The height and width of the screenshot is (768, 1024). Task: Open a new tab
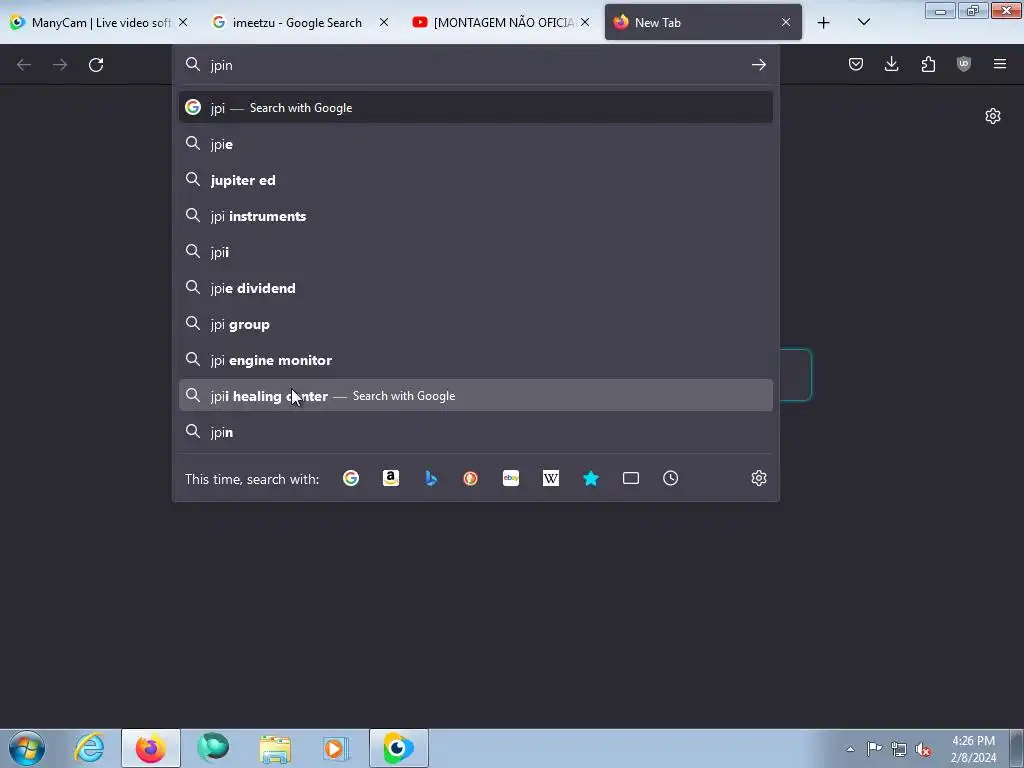[824, 23]
